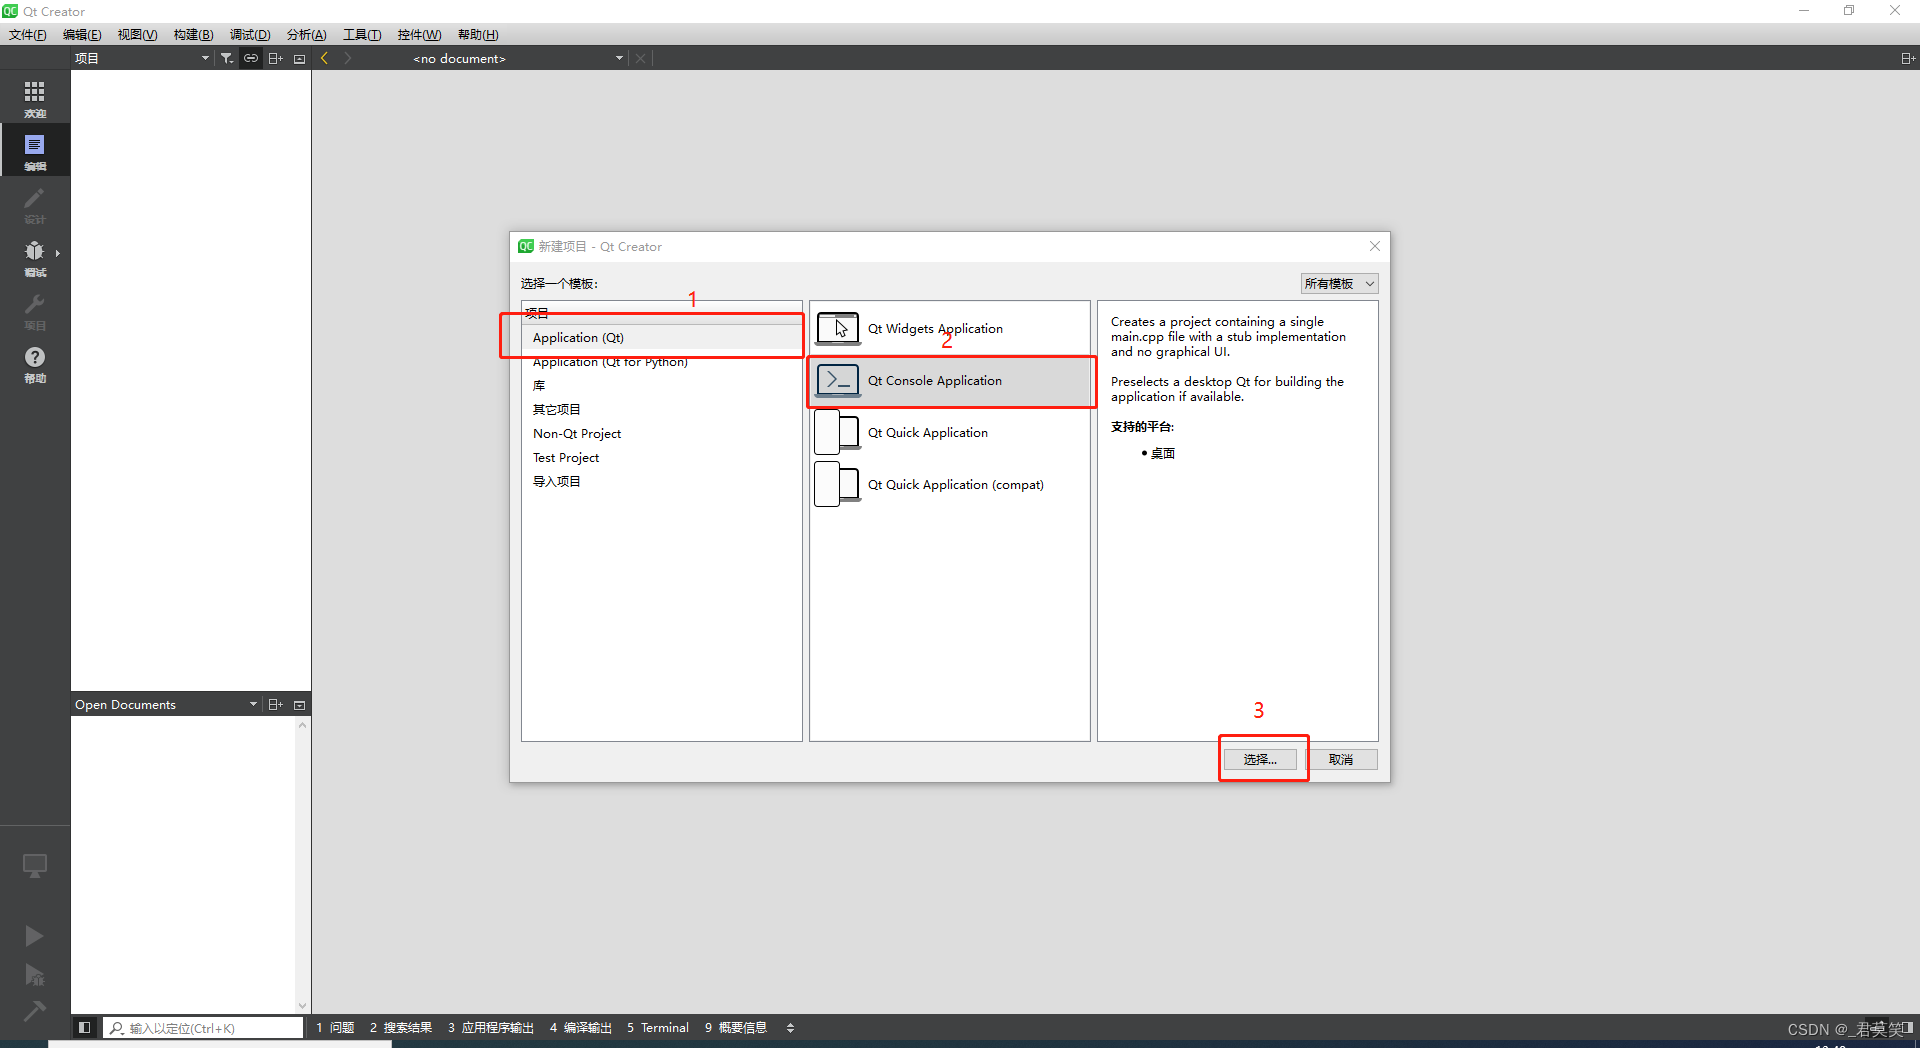The image size is (1920, 1048).
Task: Split the editor area icon at right
Action: pos(1907,58)
